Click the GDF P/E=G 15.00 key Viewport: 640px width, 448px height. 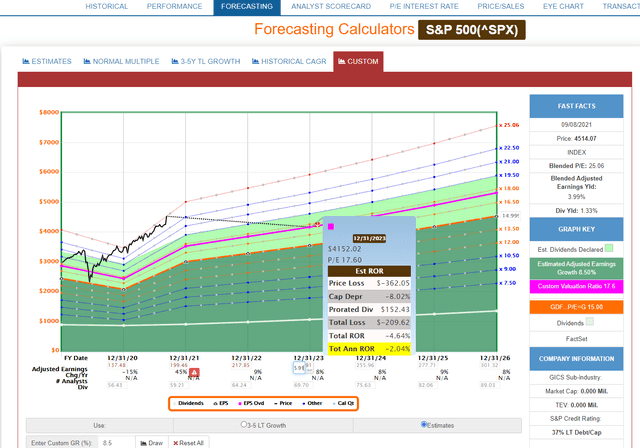click(x=576, y=307)
